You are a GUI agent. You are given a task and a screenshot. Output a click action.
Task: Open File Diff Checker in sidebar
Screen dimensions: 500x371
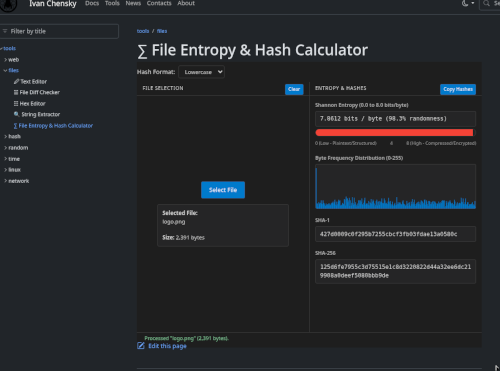(x=37, y=92)
